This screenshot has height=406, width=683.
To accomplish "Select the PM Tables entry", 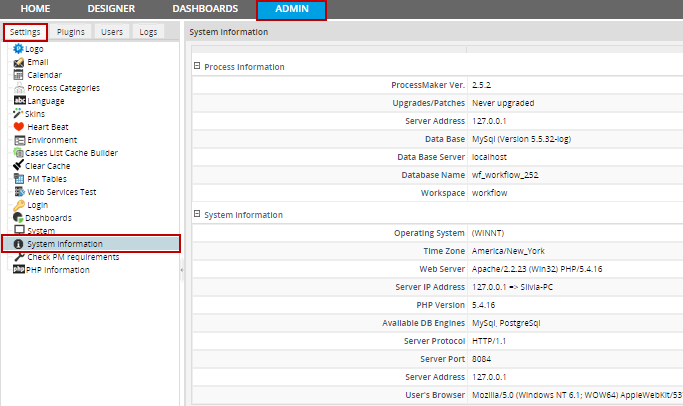I will click(x=47, y=179).
